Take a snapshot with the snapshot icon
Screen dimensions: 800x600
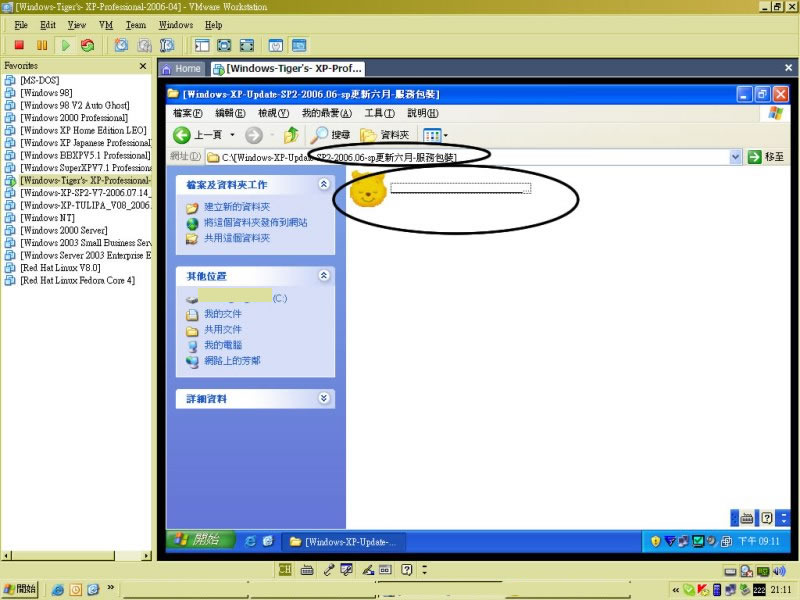pos(121,45)
